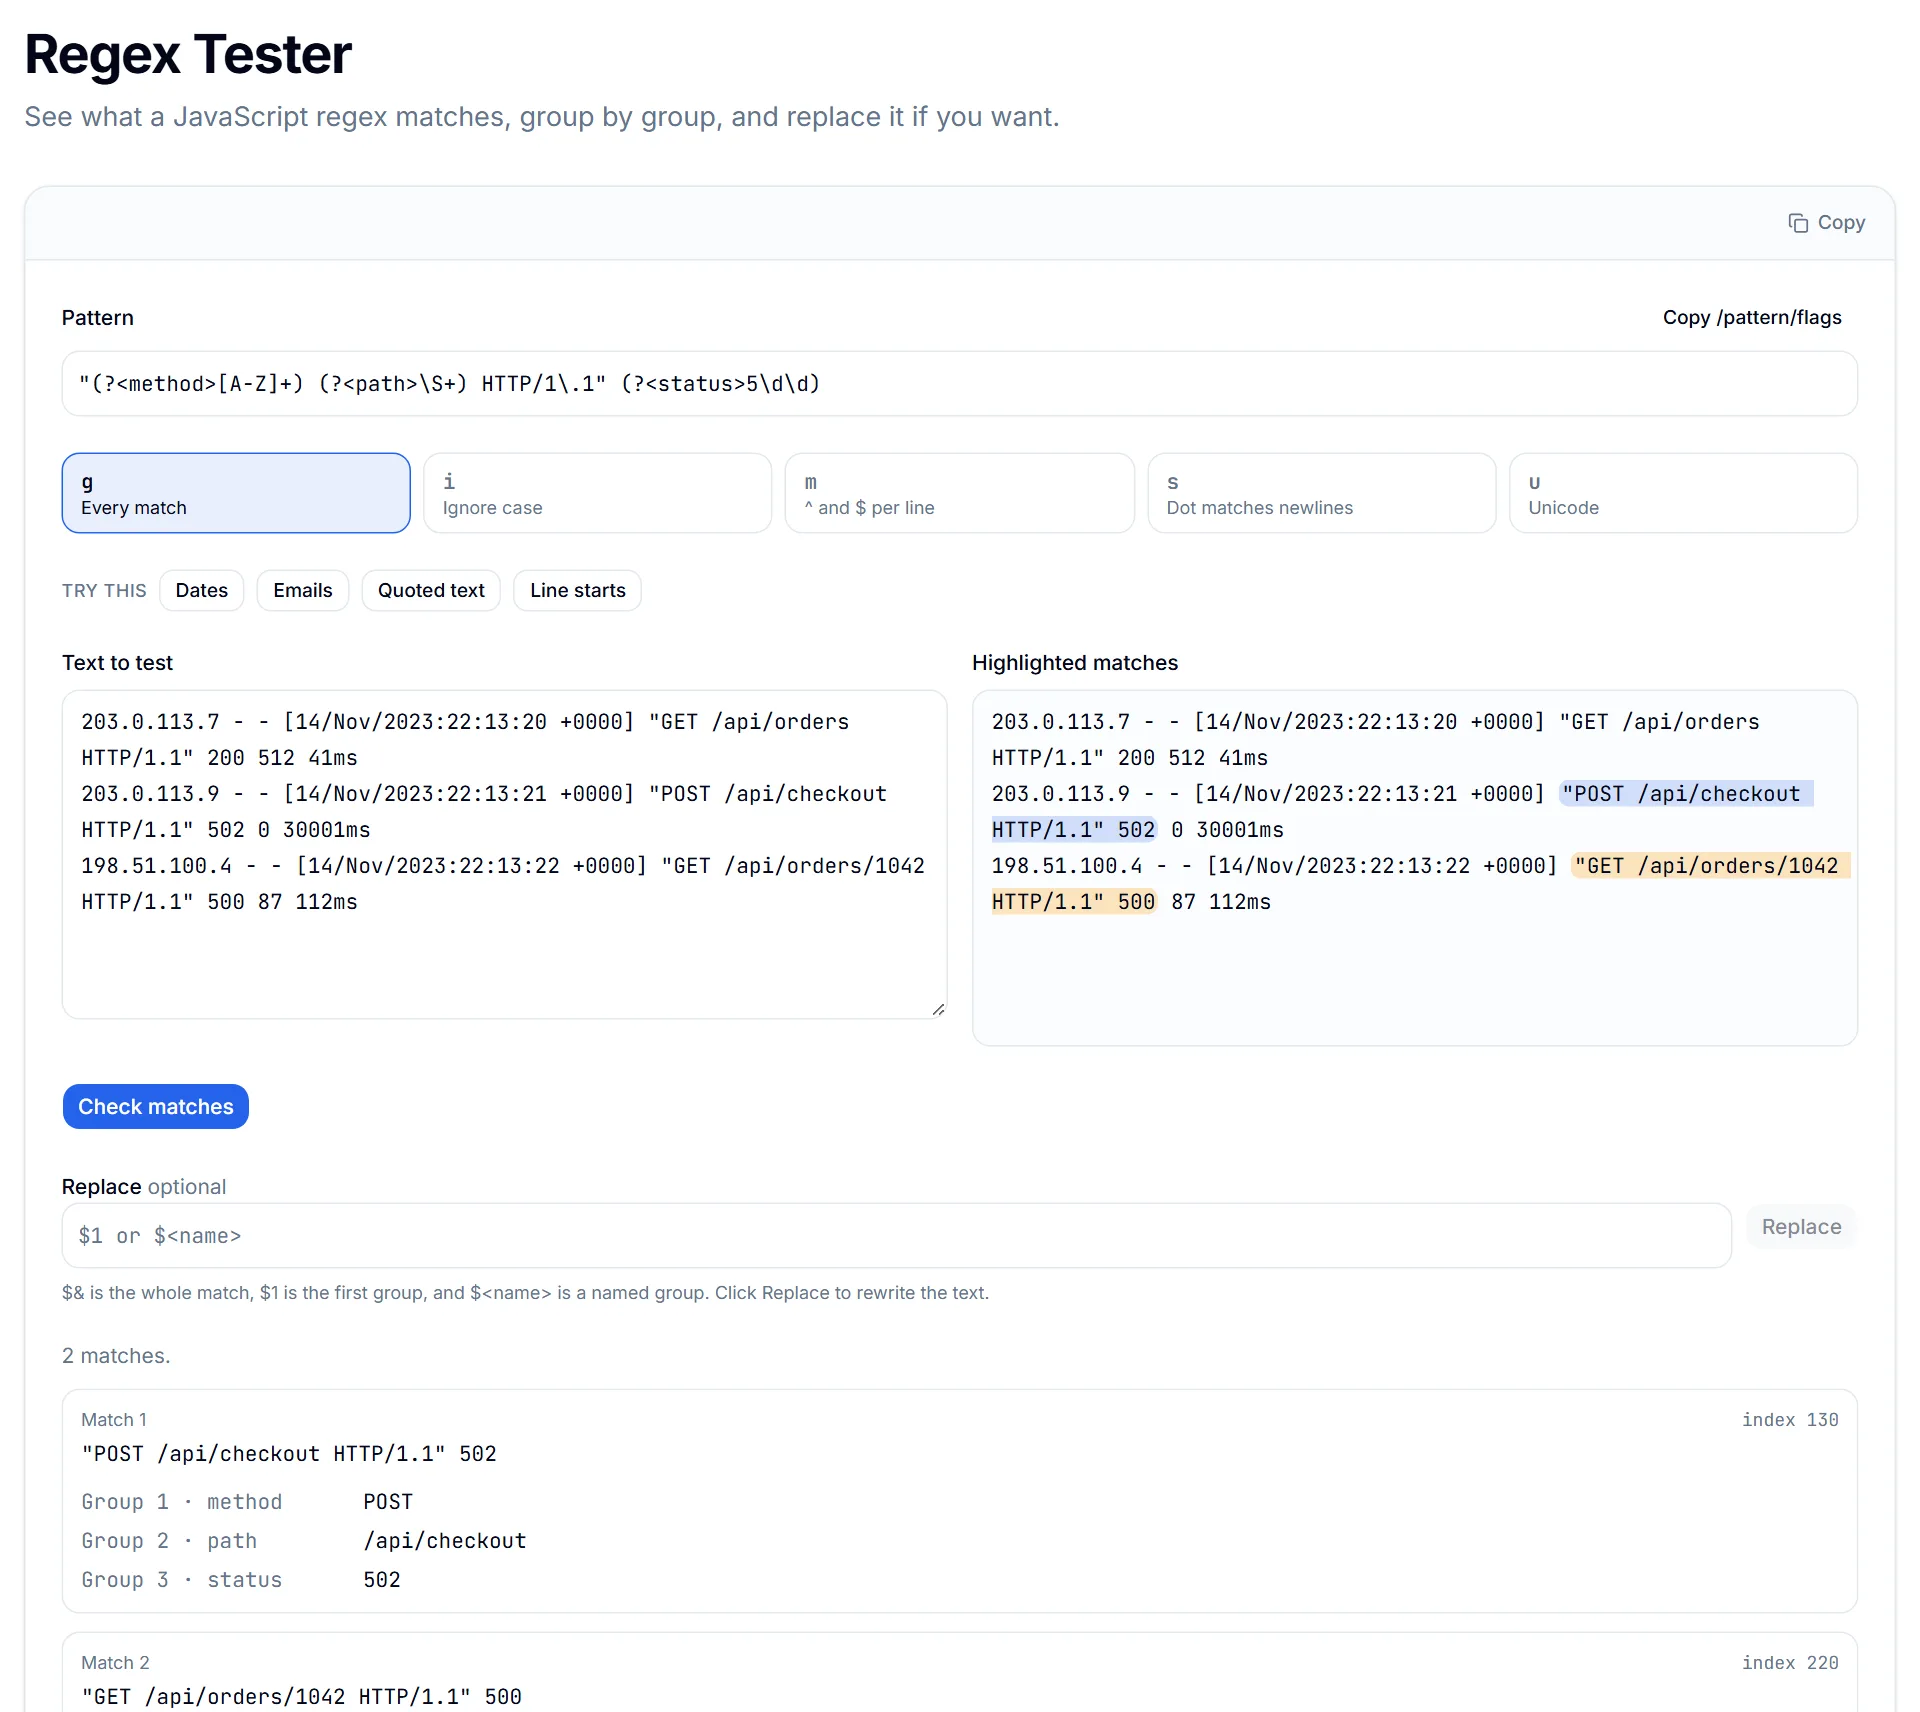Click Group 2 path value /api/checkout
1920x1712 pixels.
click(x=445, y=1541)
